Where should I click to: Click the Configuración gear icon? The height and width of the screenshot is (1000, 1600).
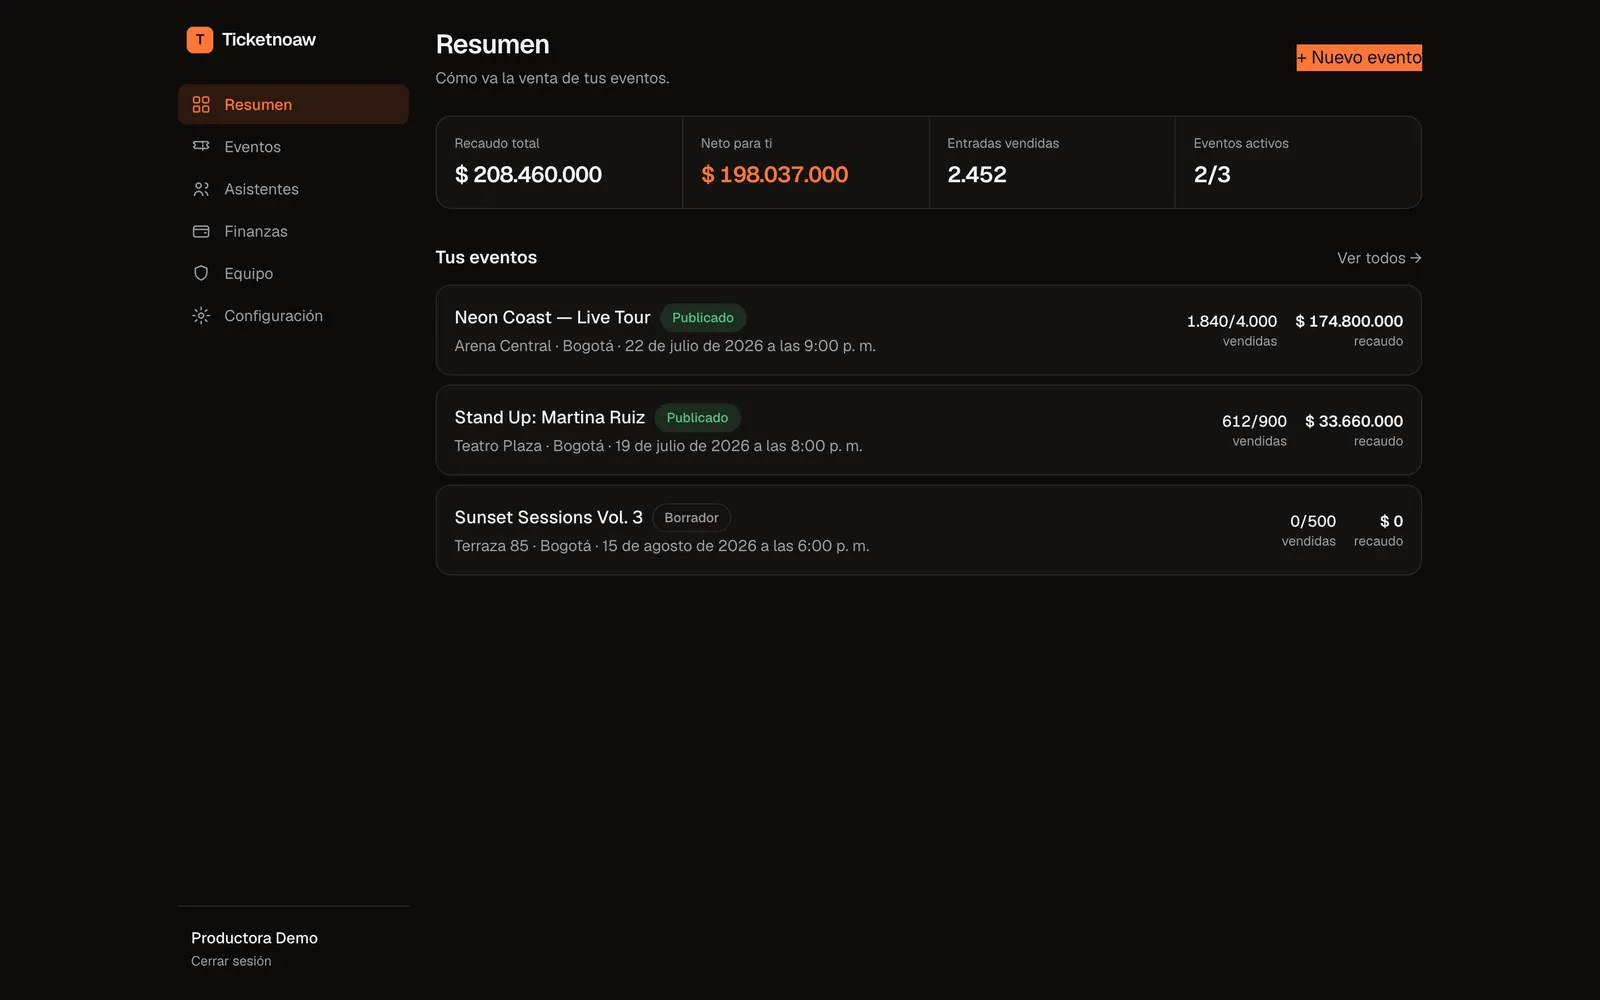(201, 316)
